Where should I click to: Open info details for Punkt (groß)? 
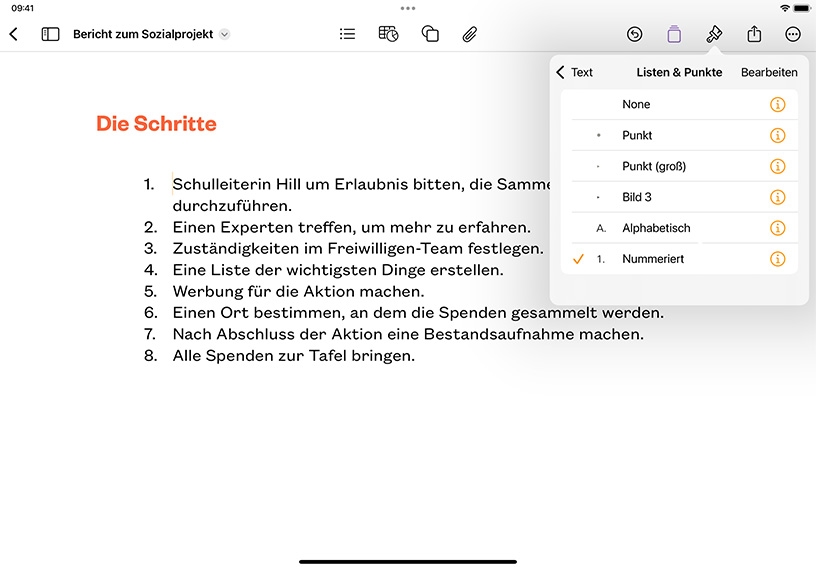click(x=777, y=166)
